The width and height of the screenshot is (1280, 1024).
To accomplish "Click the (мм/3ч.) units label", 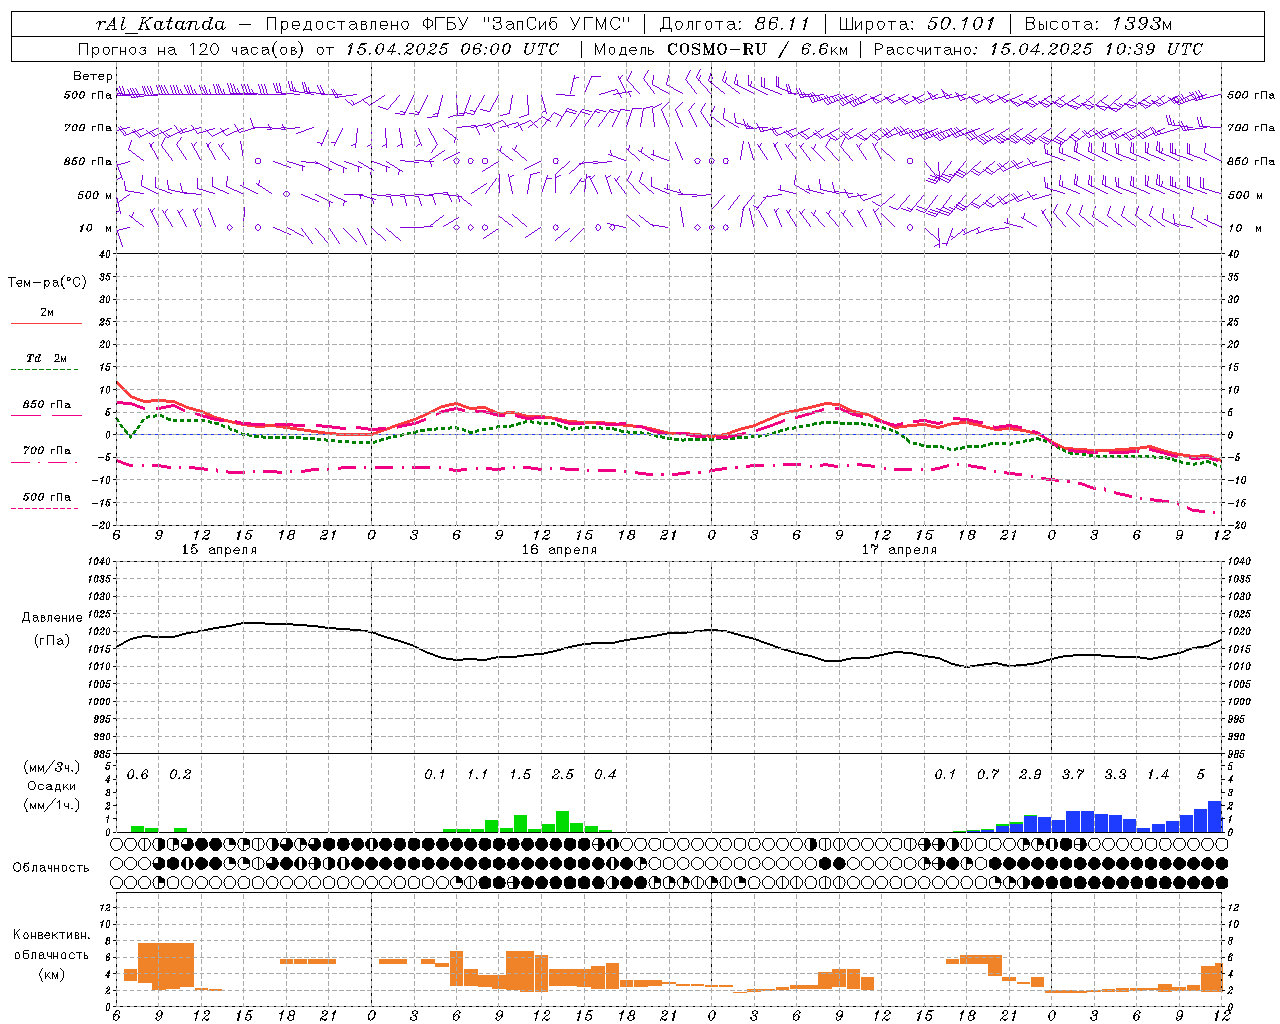I will (52, 767).
